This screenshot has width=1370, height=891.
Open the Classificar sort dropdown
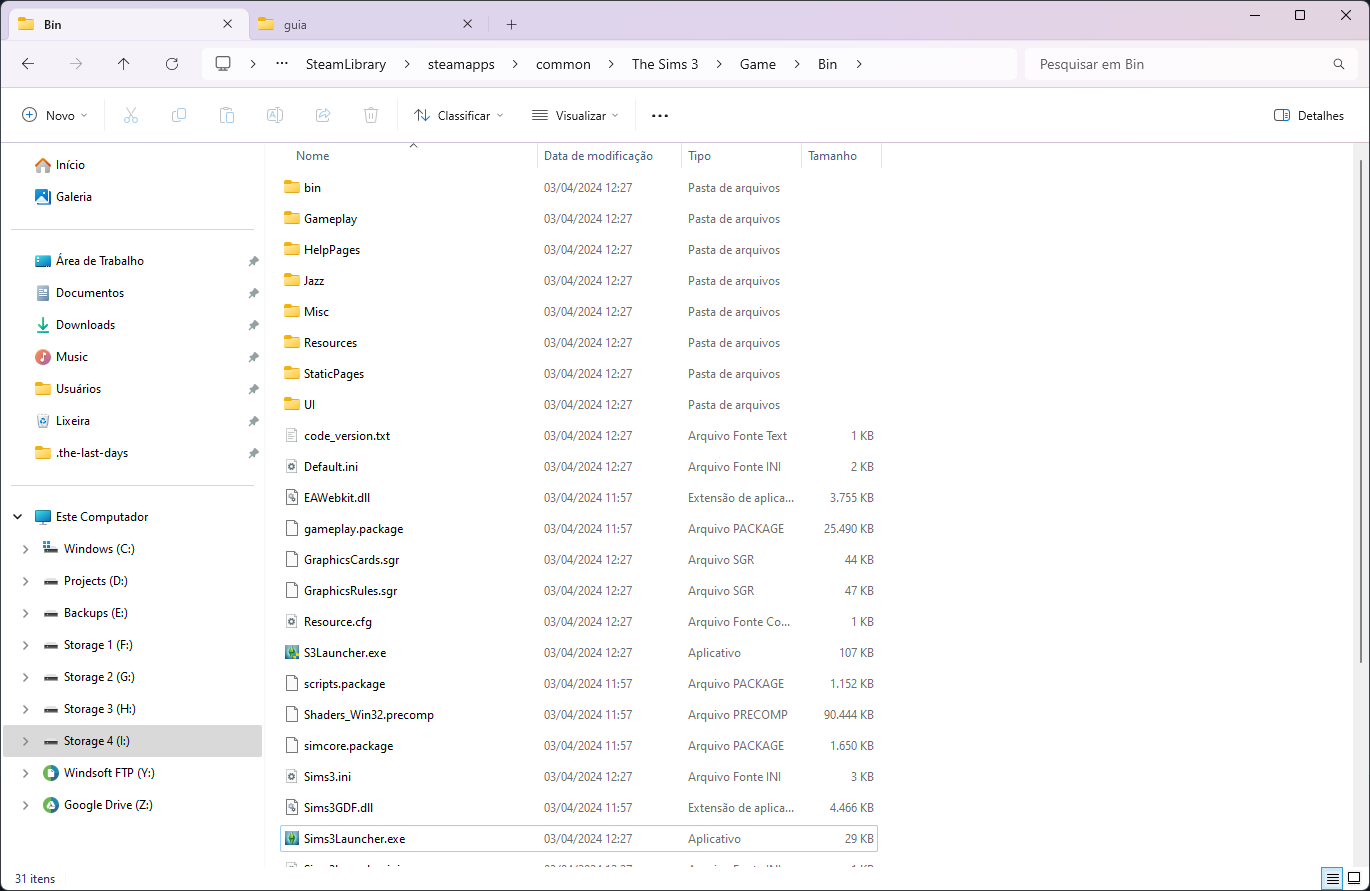[x=459, y=115]
